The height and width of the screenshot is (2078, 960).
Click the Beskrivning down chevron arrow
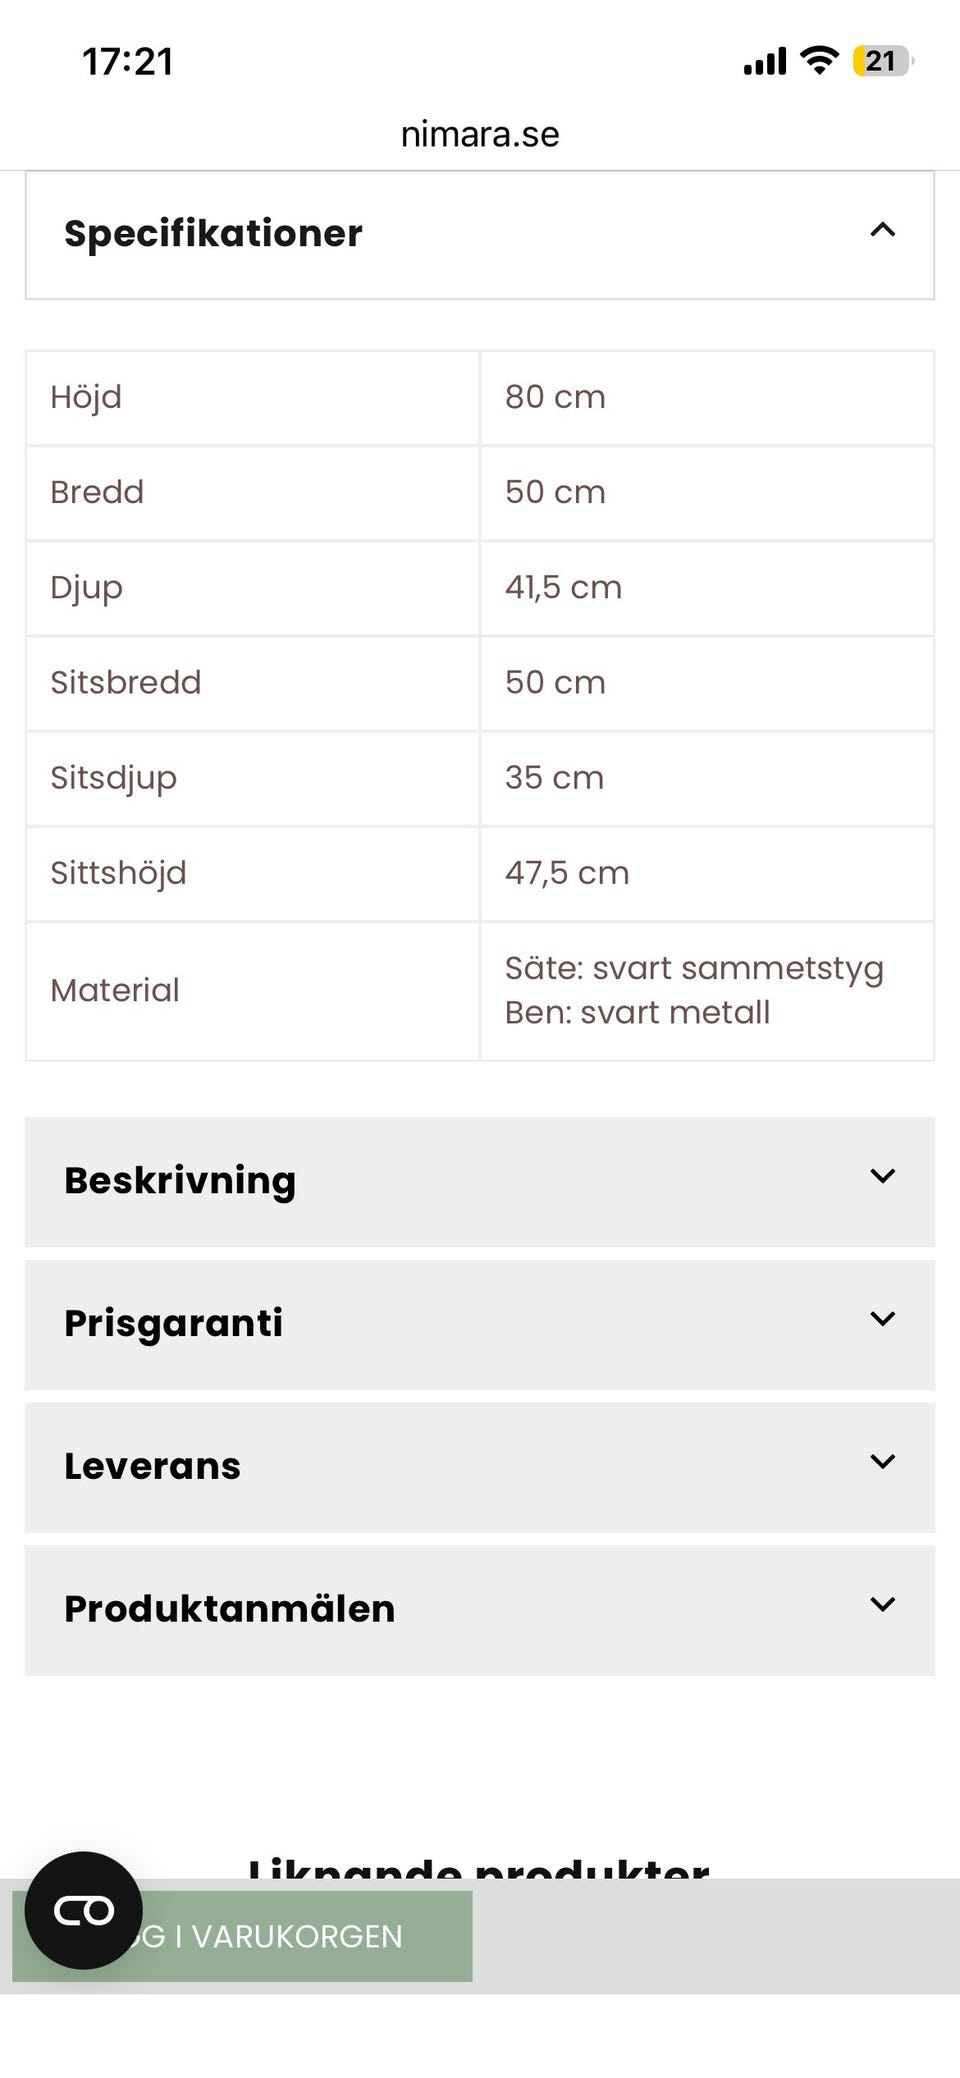(882, 1177)
